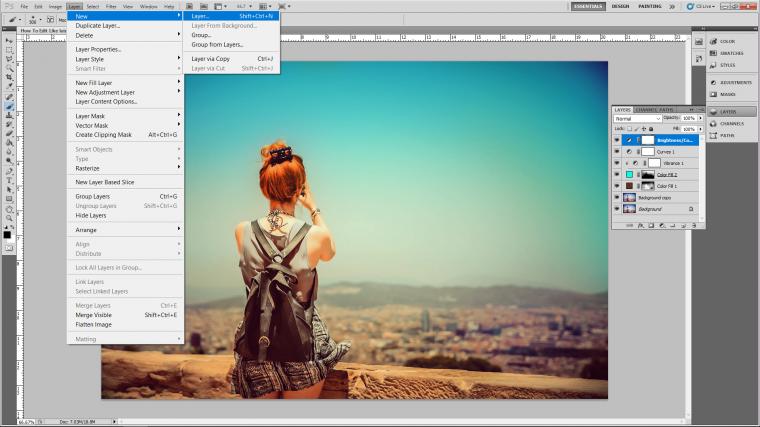
Task: Select the Healing Brush tool
Action: click(x=9, y=97)
